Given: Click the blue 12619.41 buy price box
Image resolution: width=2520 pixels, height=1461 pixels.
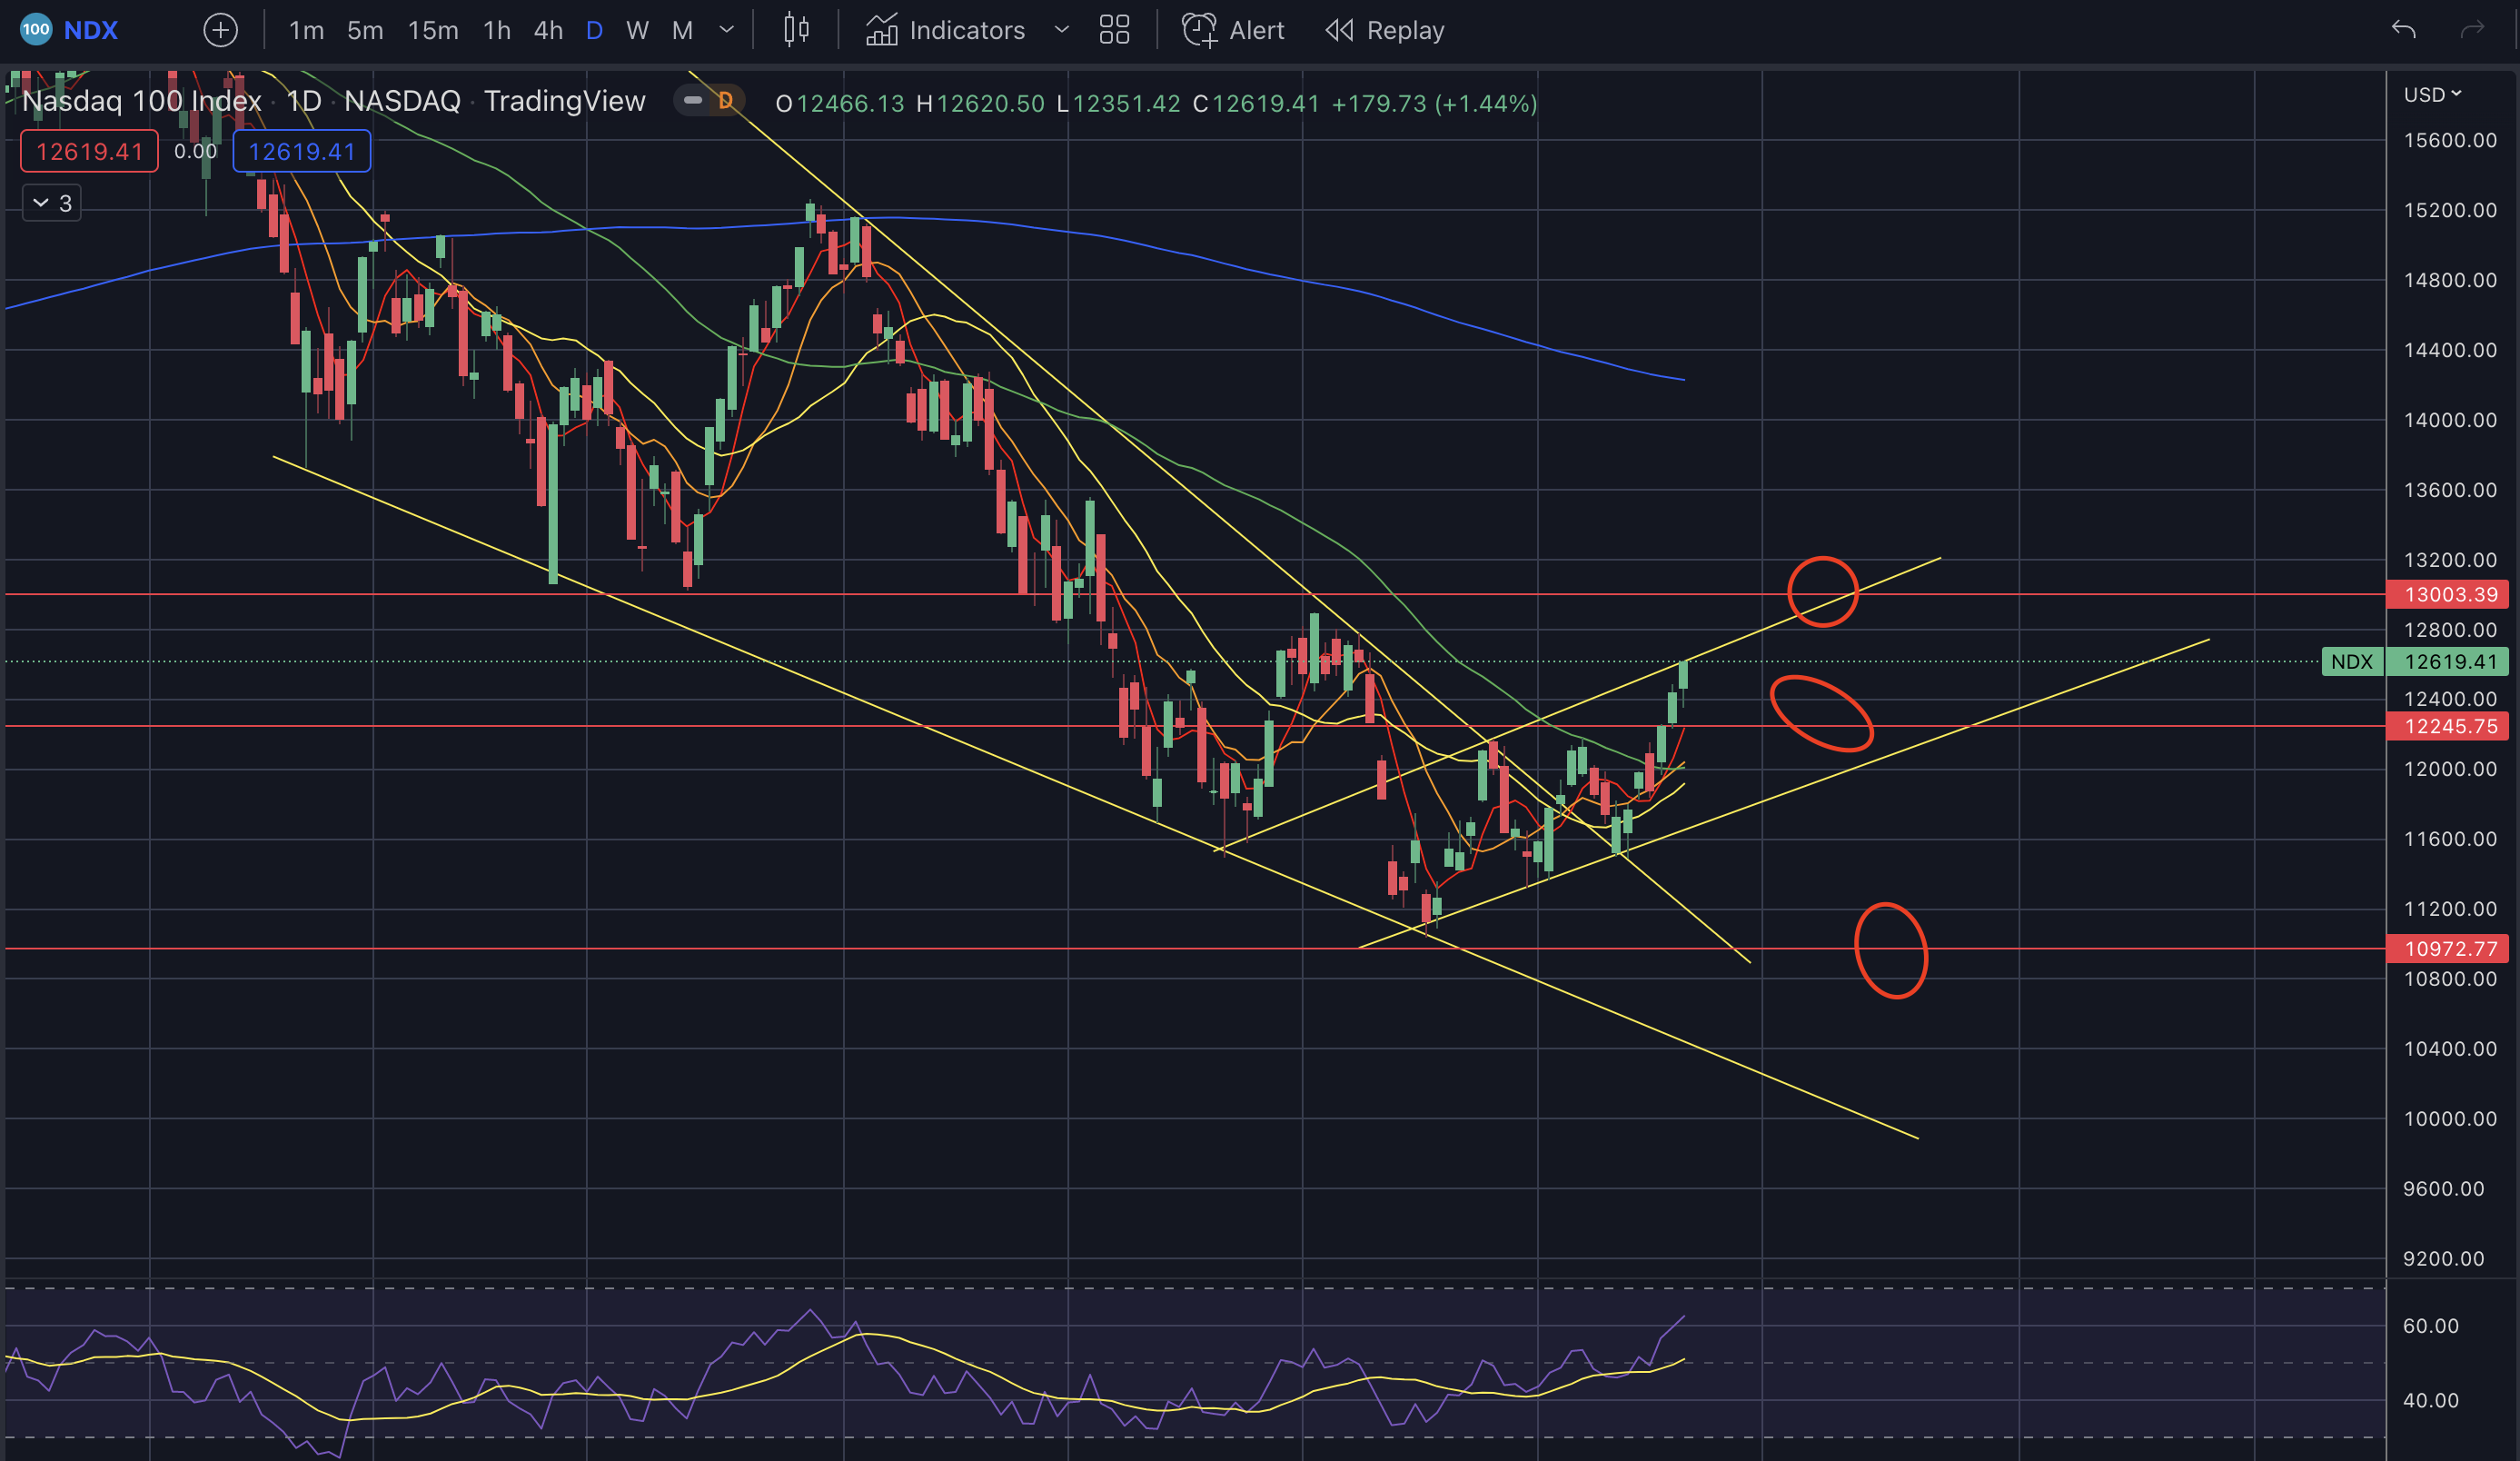Looking at the screenshot, I should coord(301,151).
